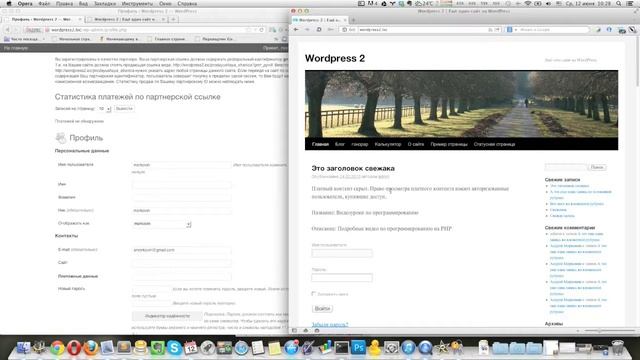Open Cyberduck yellow duck icon in dock
The image size is (640, 360).
[375, 348]
